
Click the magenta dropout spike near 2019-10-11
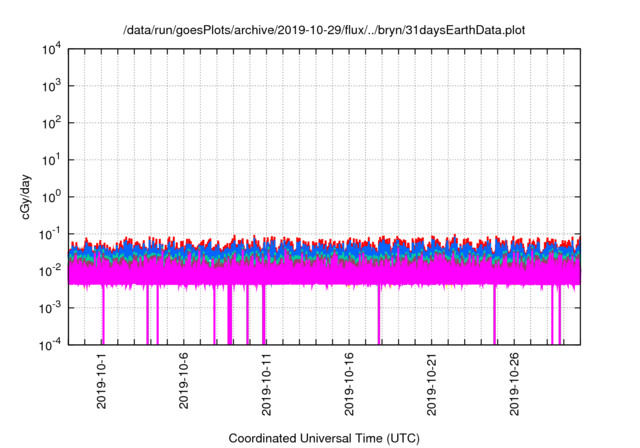(x=264, y=315)
